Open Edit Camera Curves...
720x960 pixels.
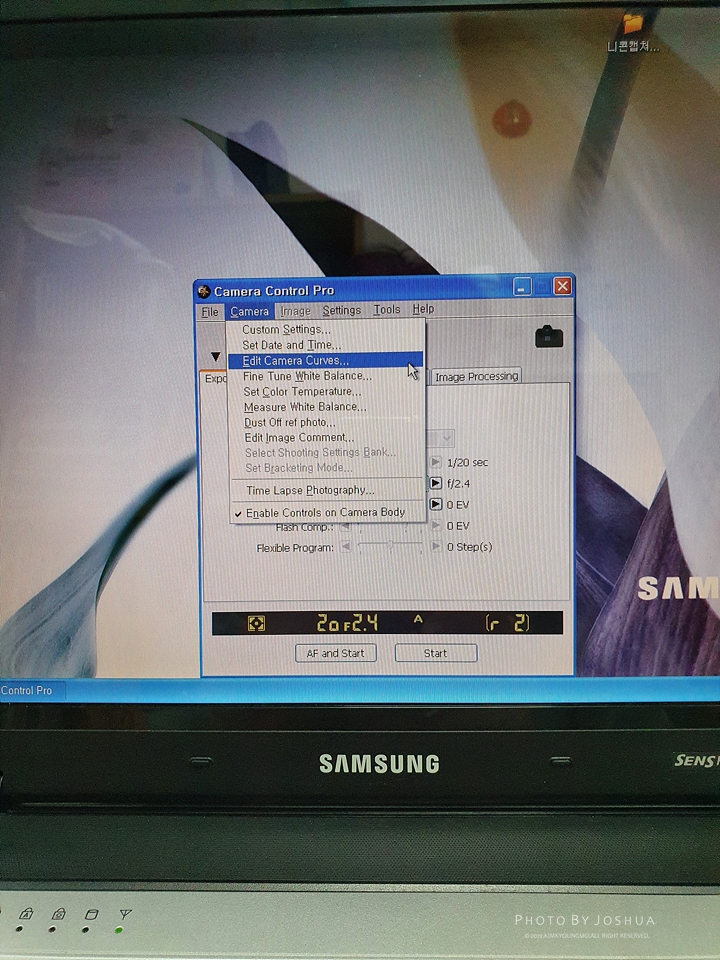pyautogui.click(x=326, y=361)
